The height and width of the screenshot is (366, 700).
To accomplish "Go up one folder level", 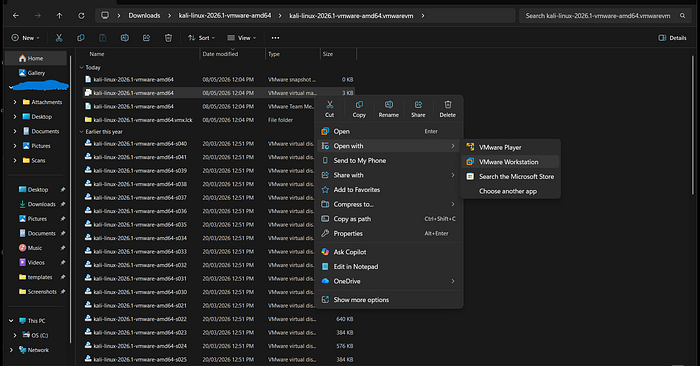I will [x=59, y=16].
